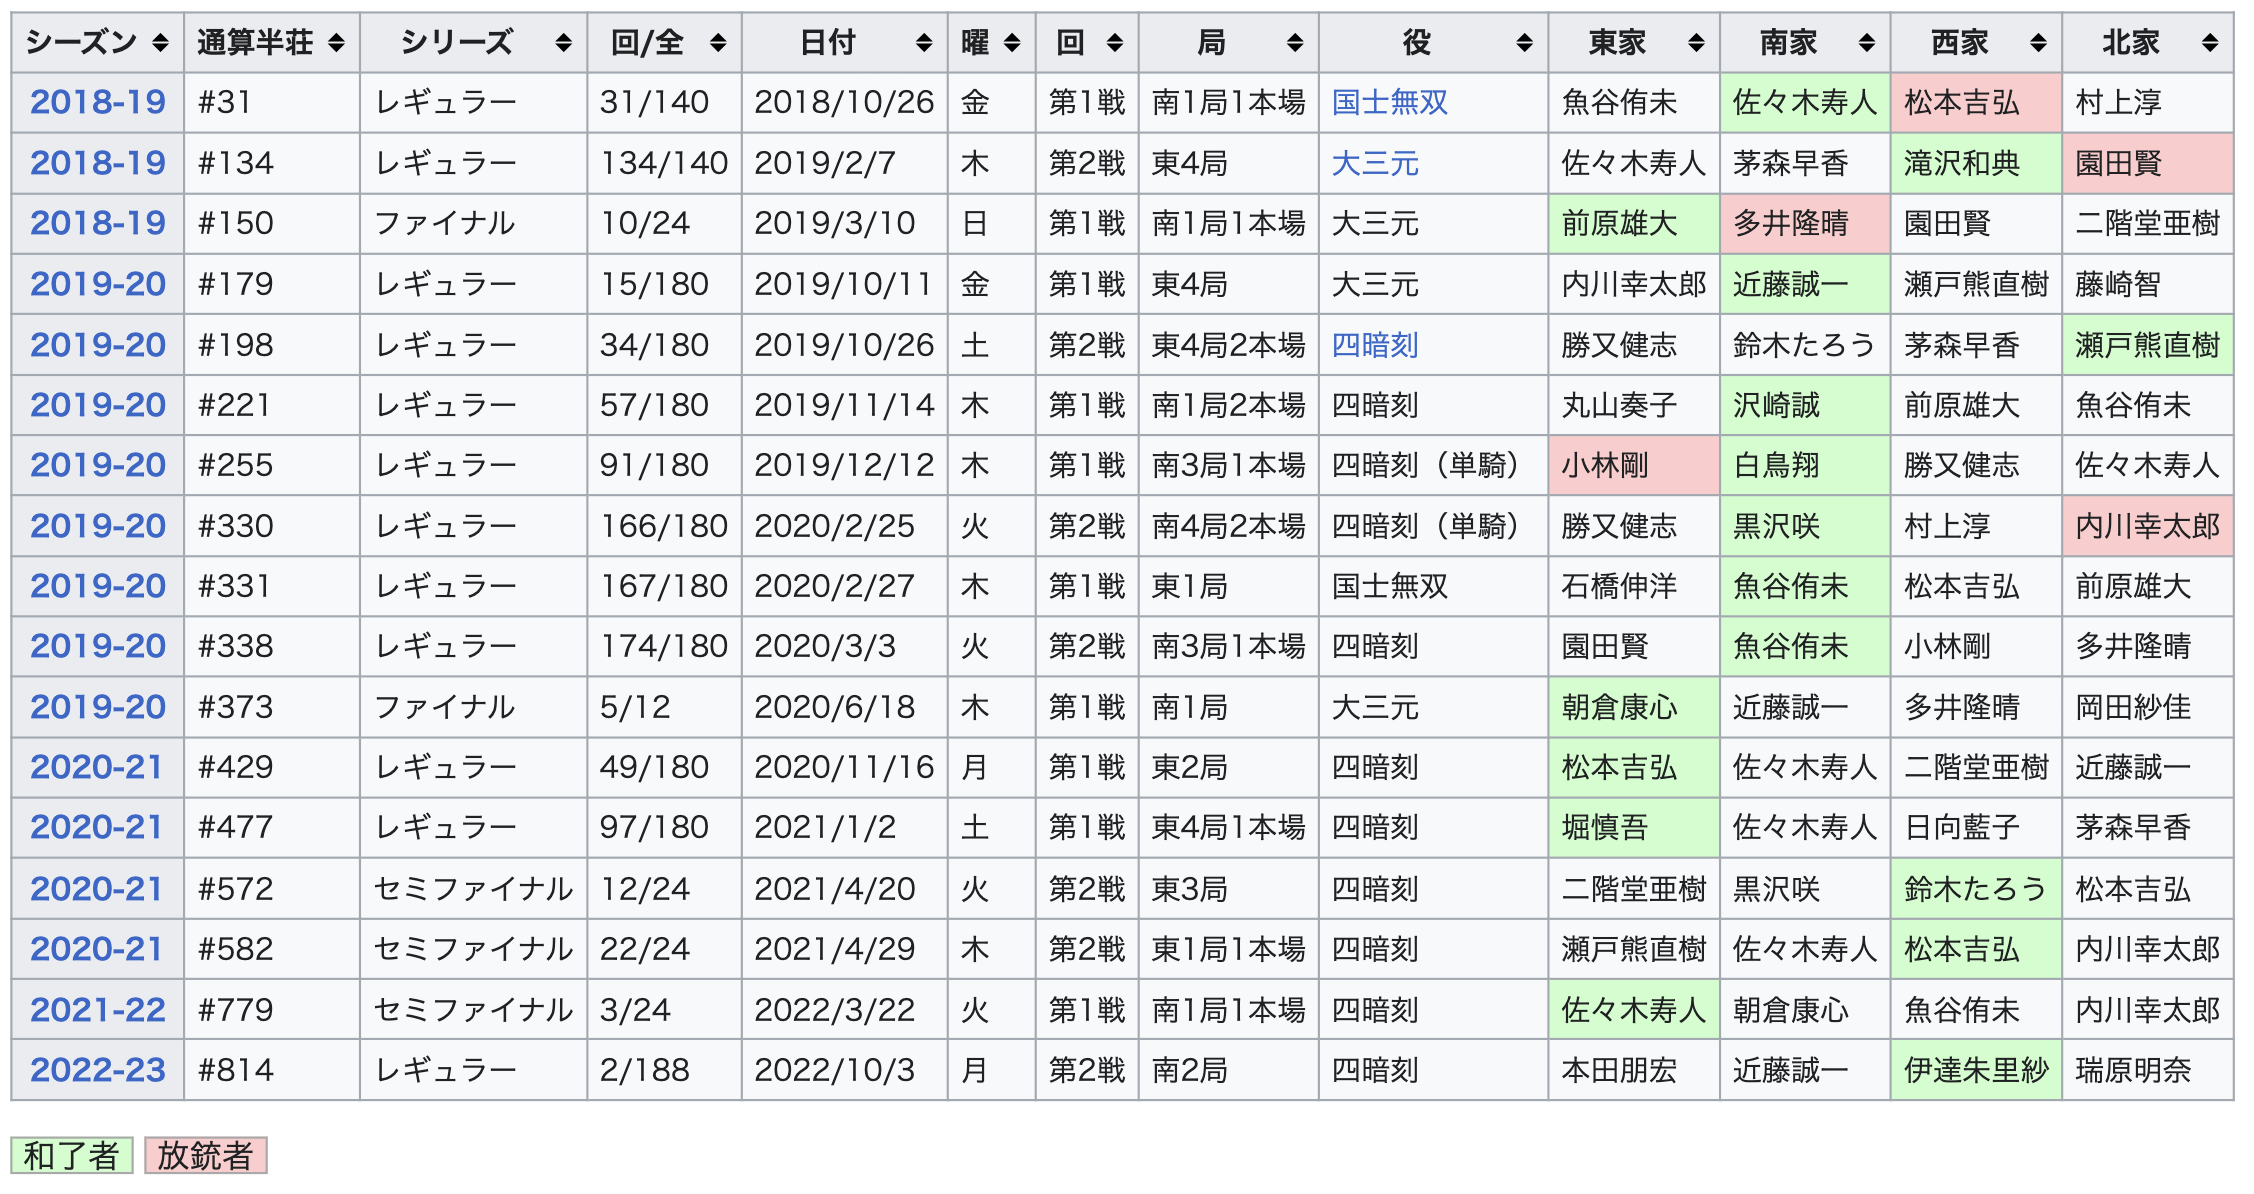Image resolution: width=2254 pixels, height=1194 pixels.
Task: Open 2021-22 season link in row #779
Action: [98, 1010]
